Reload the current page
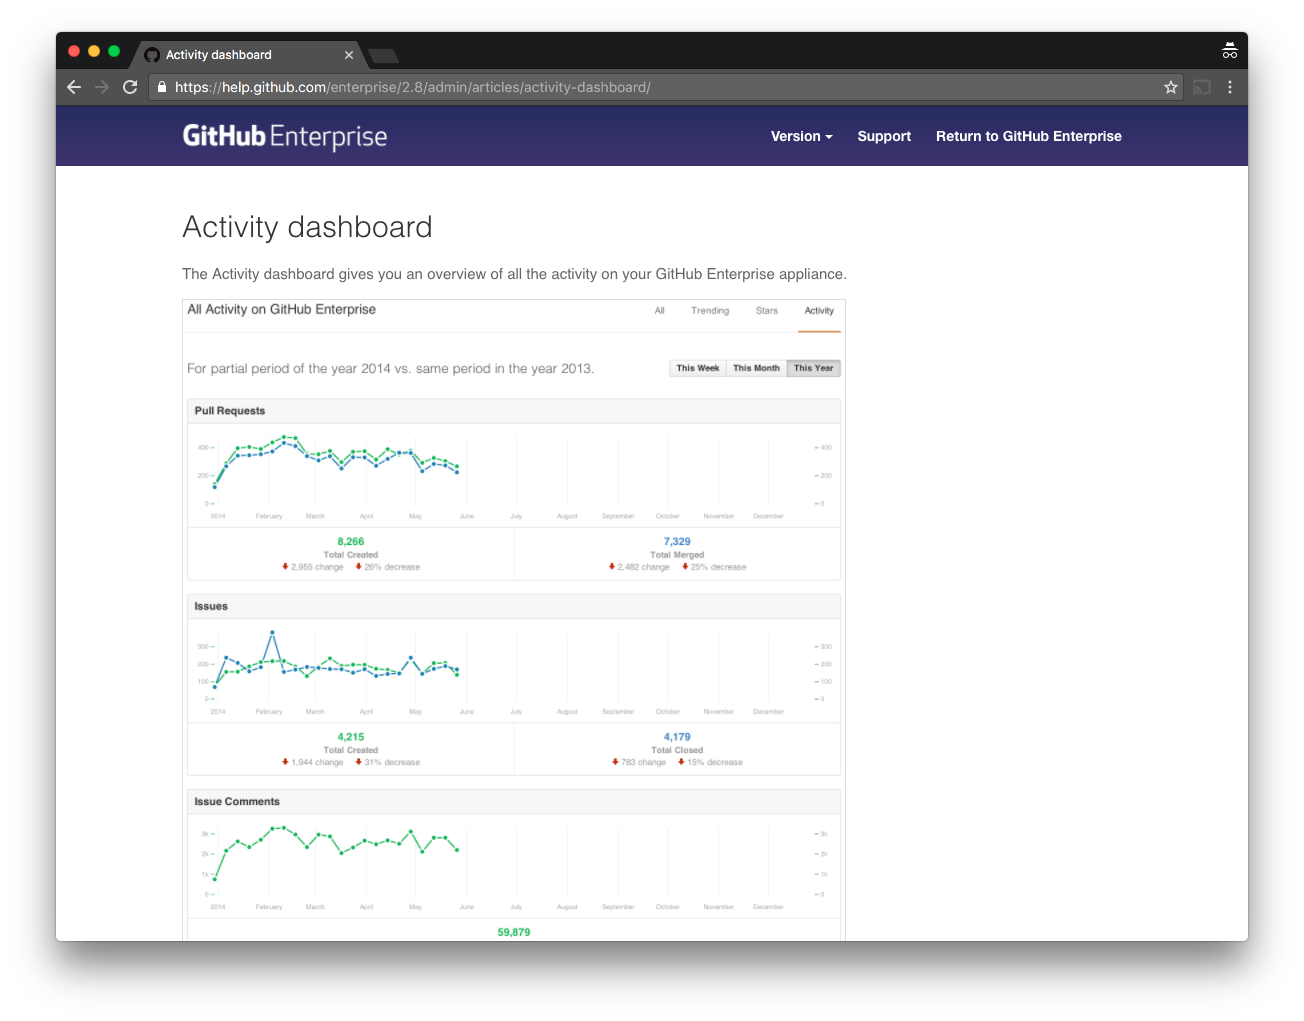 click(130, 87)
